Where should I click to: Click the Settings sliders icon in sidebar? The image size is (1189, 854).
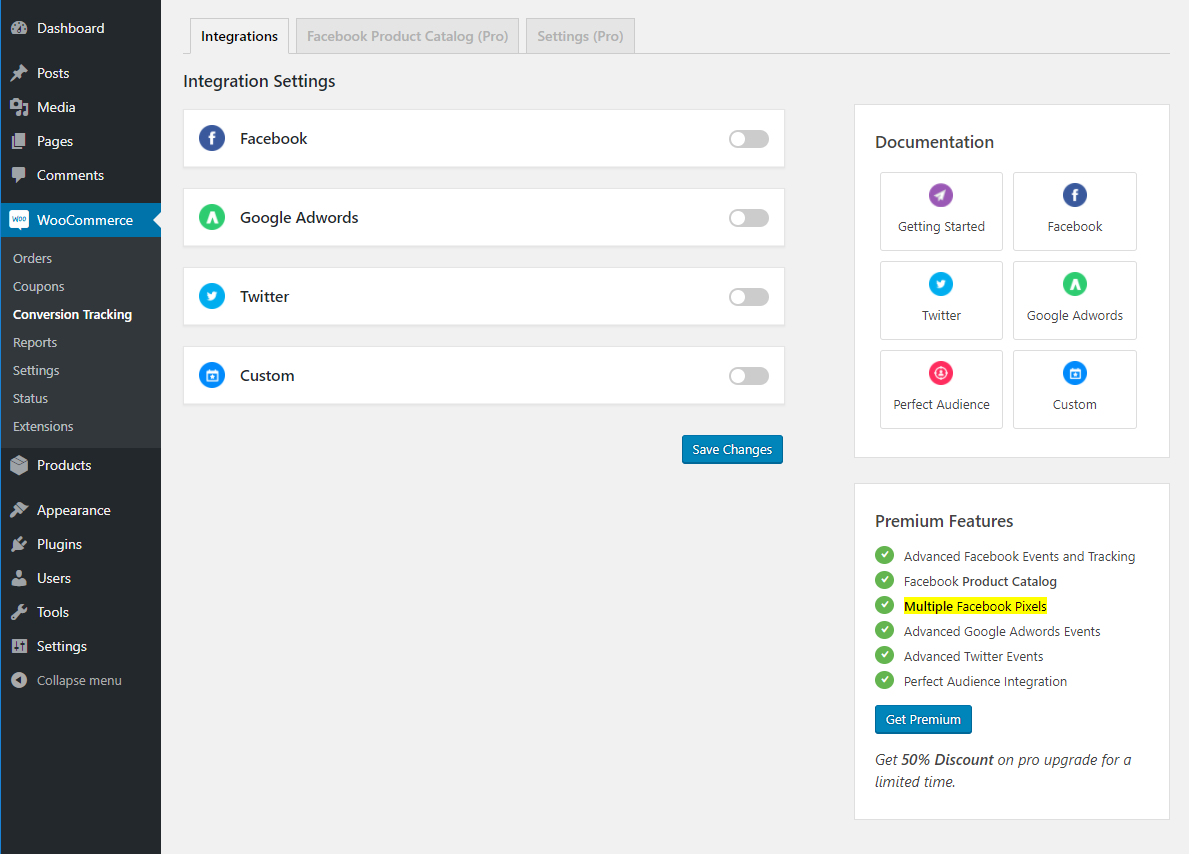pyautogui.click(x=19, y=646)
